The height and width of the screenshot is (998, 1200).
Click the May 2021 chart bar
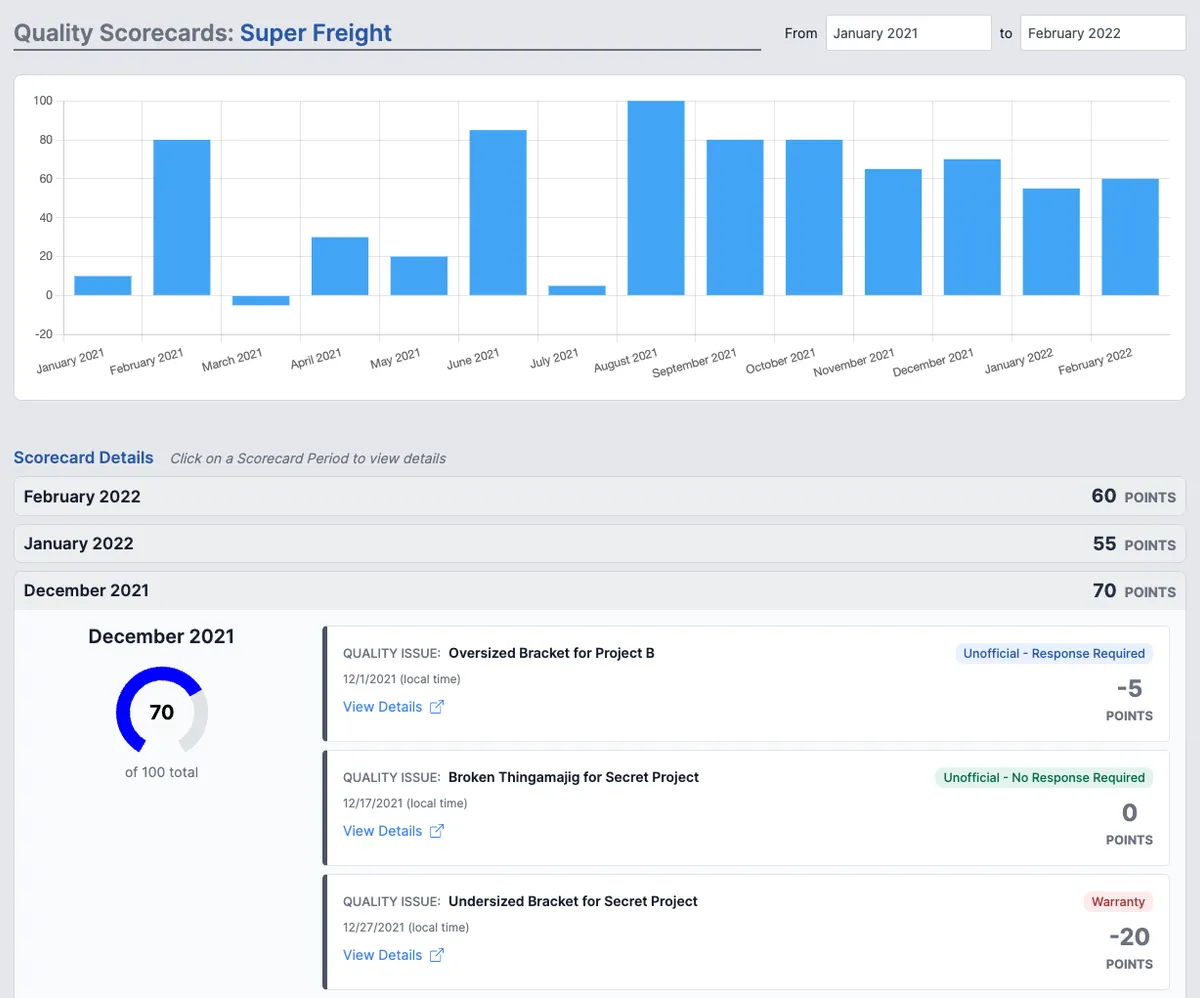click(x=419, y=276)
